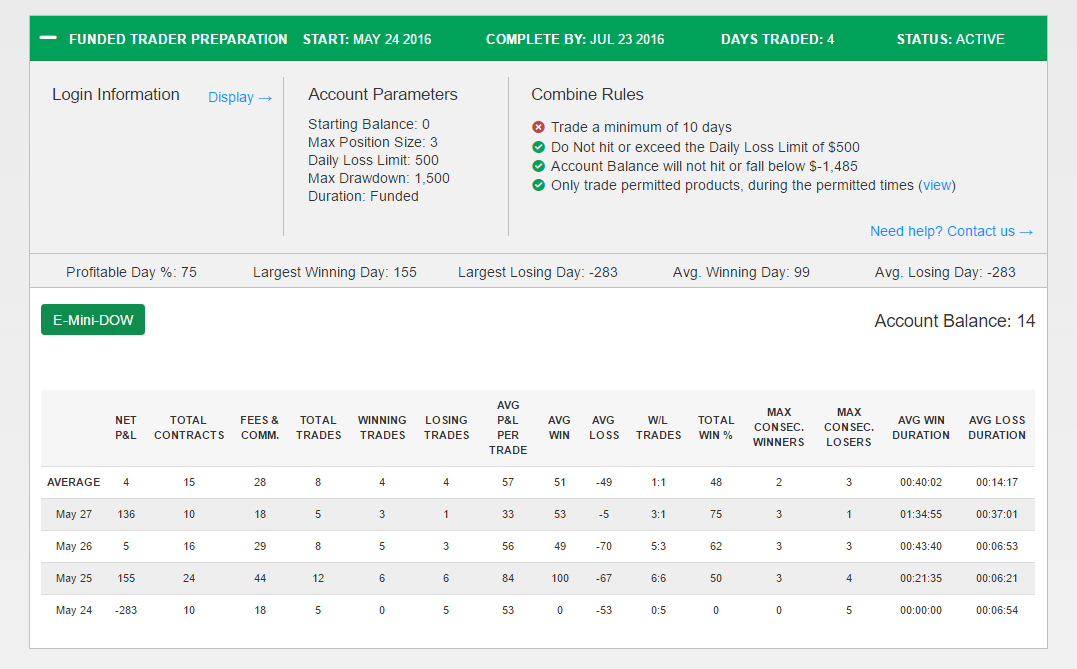Click the AVG WIN column header

tap(559, 427)
